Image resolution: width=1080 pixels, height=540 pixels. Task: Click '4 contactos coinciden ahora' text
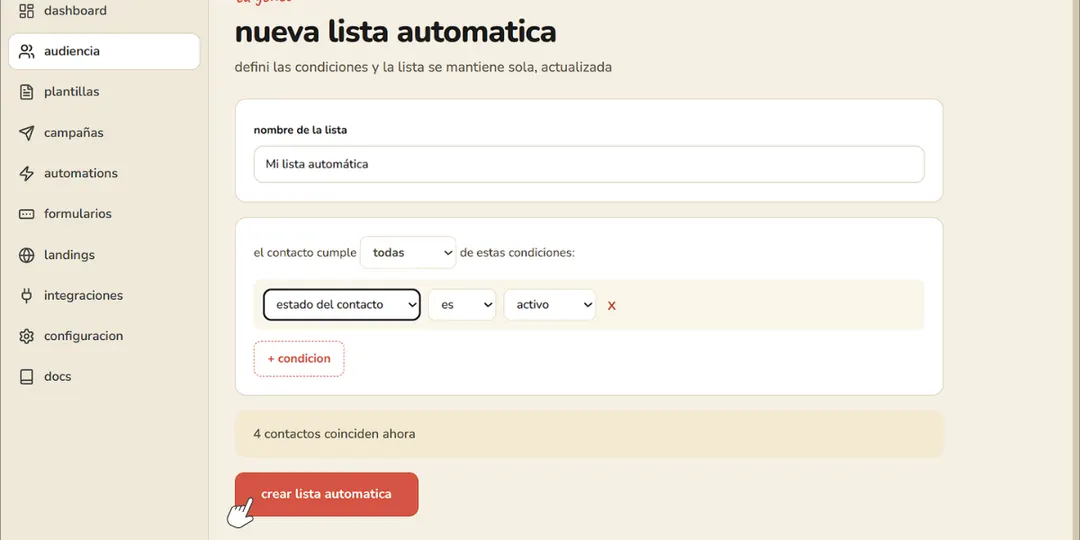(334, 434)
